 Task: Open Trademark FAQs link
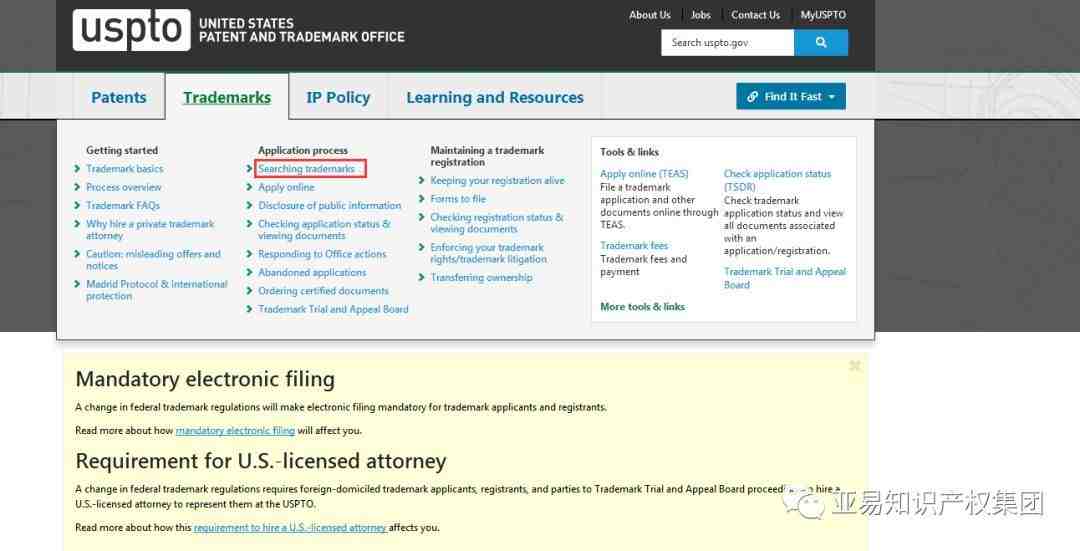click(123, 205)
